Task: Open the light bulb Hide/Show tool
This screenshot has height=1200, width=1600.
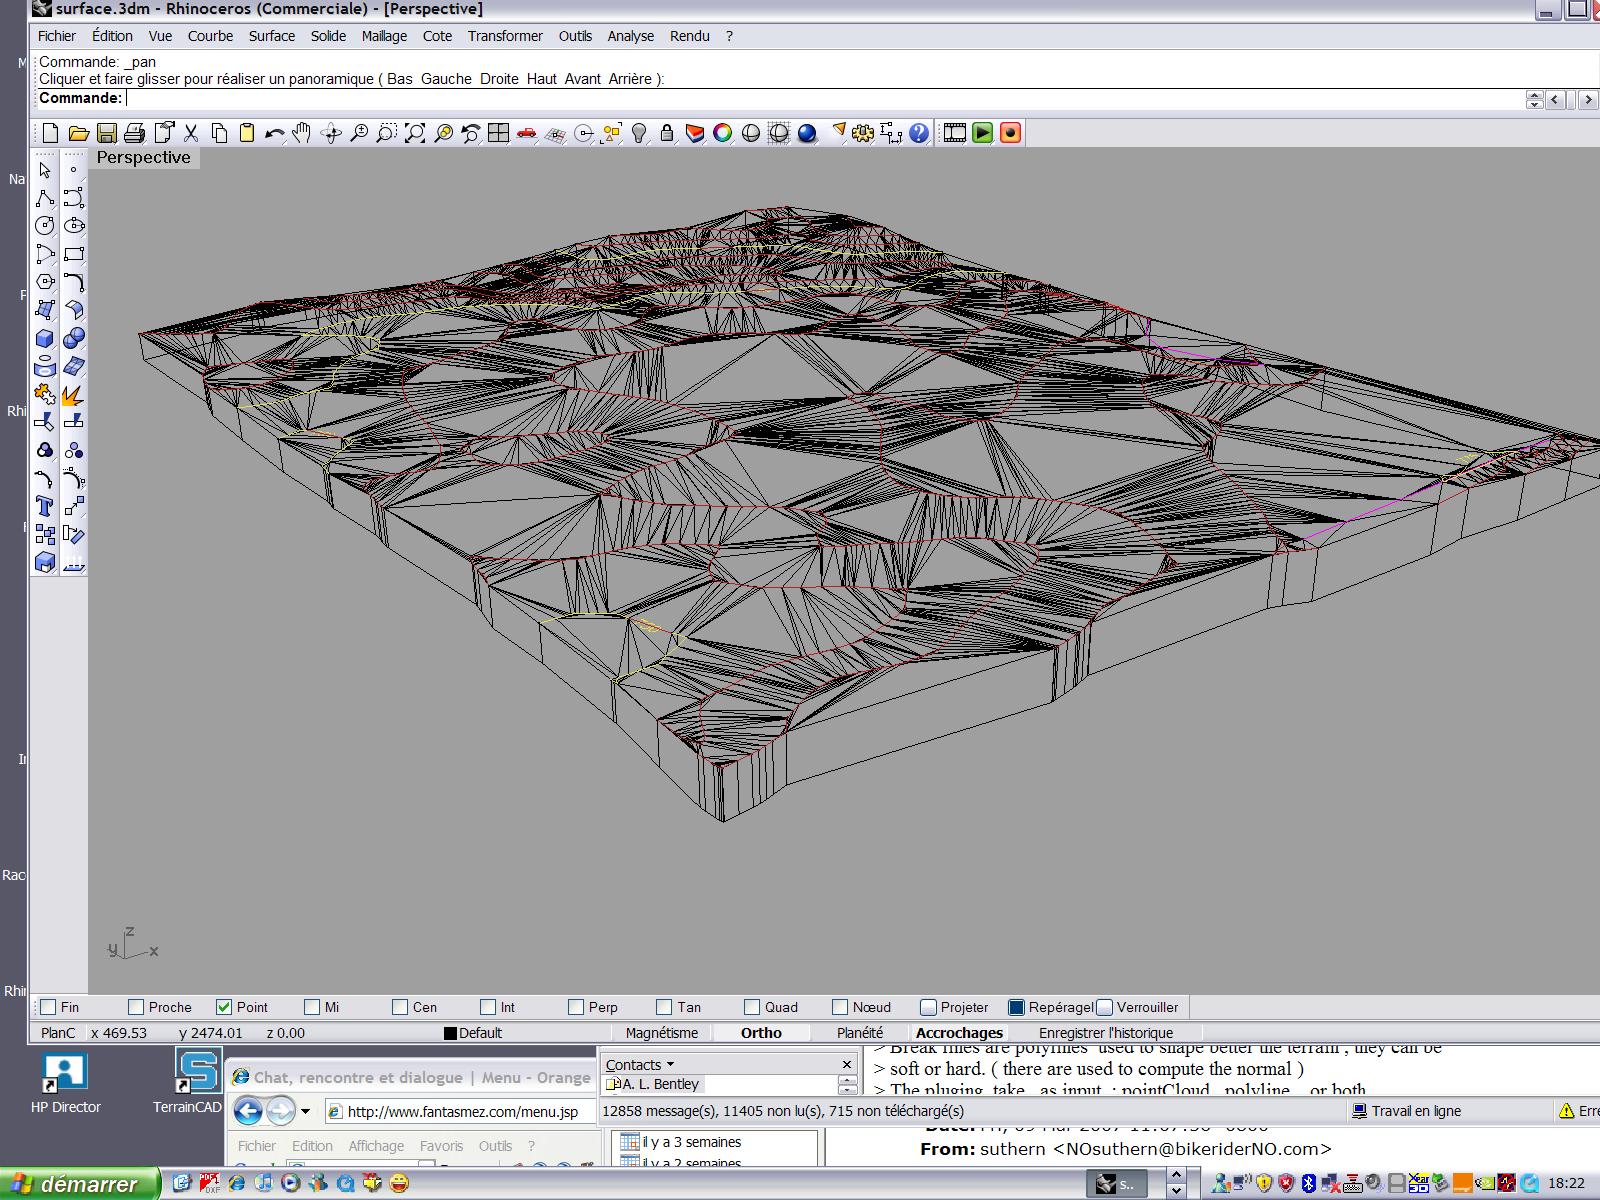Action: point(640,133)
